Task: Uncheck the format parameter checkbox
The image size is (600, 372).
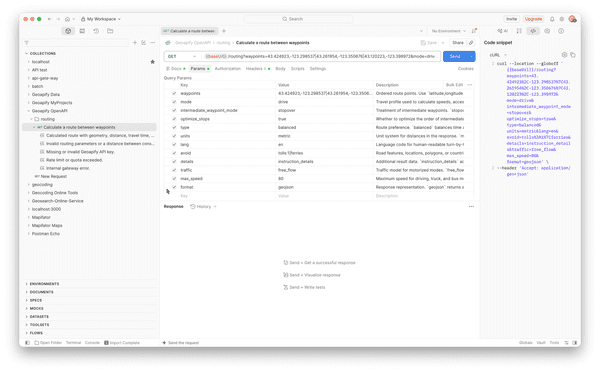Action: coord(174,187)
